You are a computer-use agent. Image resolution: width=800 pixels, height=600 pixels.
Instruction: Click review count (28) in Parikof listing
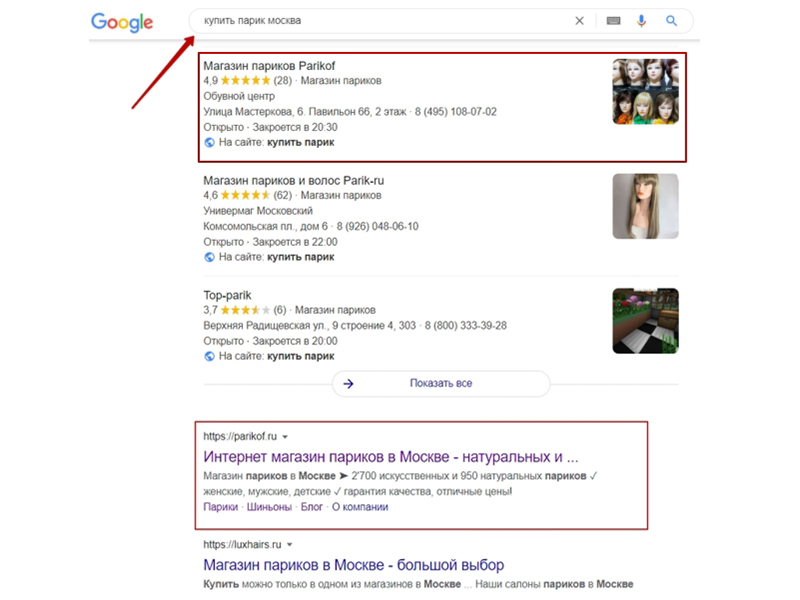tap(283, 81)
